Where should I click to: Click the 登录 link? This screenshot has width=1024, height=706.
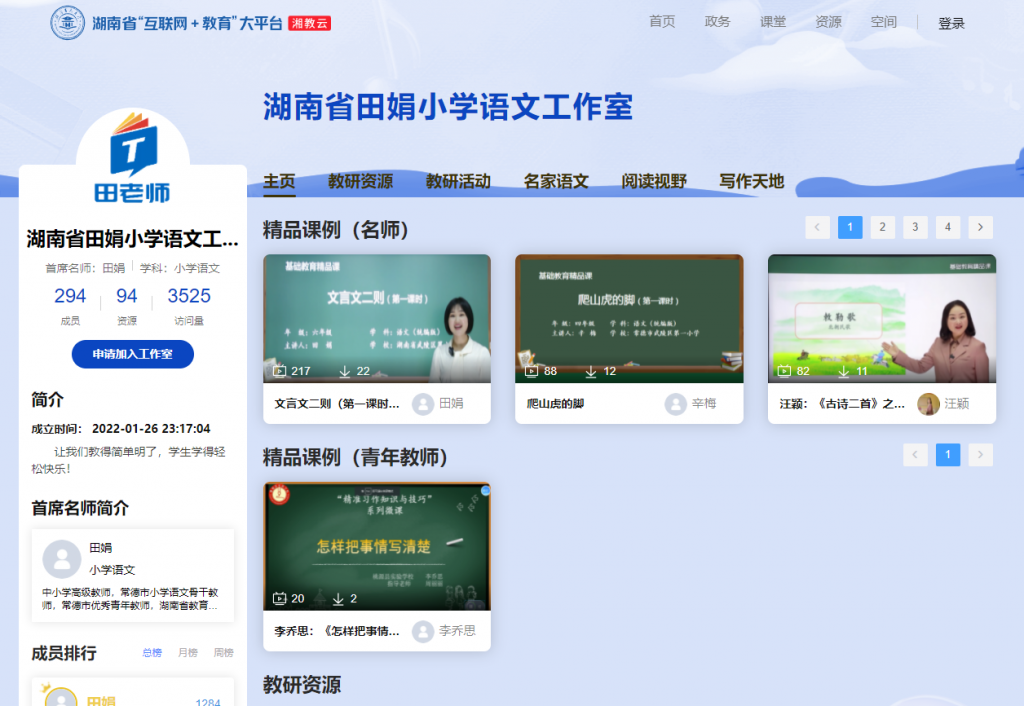tap(951, 23)
